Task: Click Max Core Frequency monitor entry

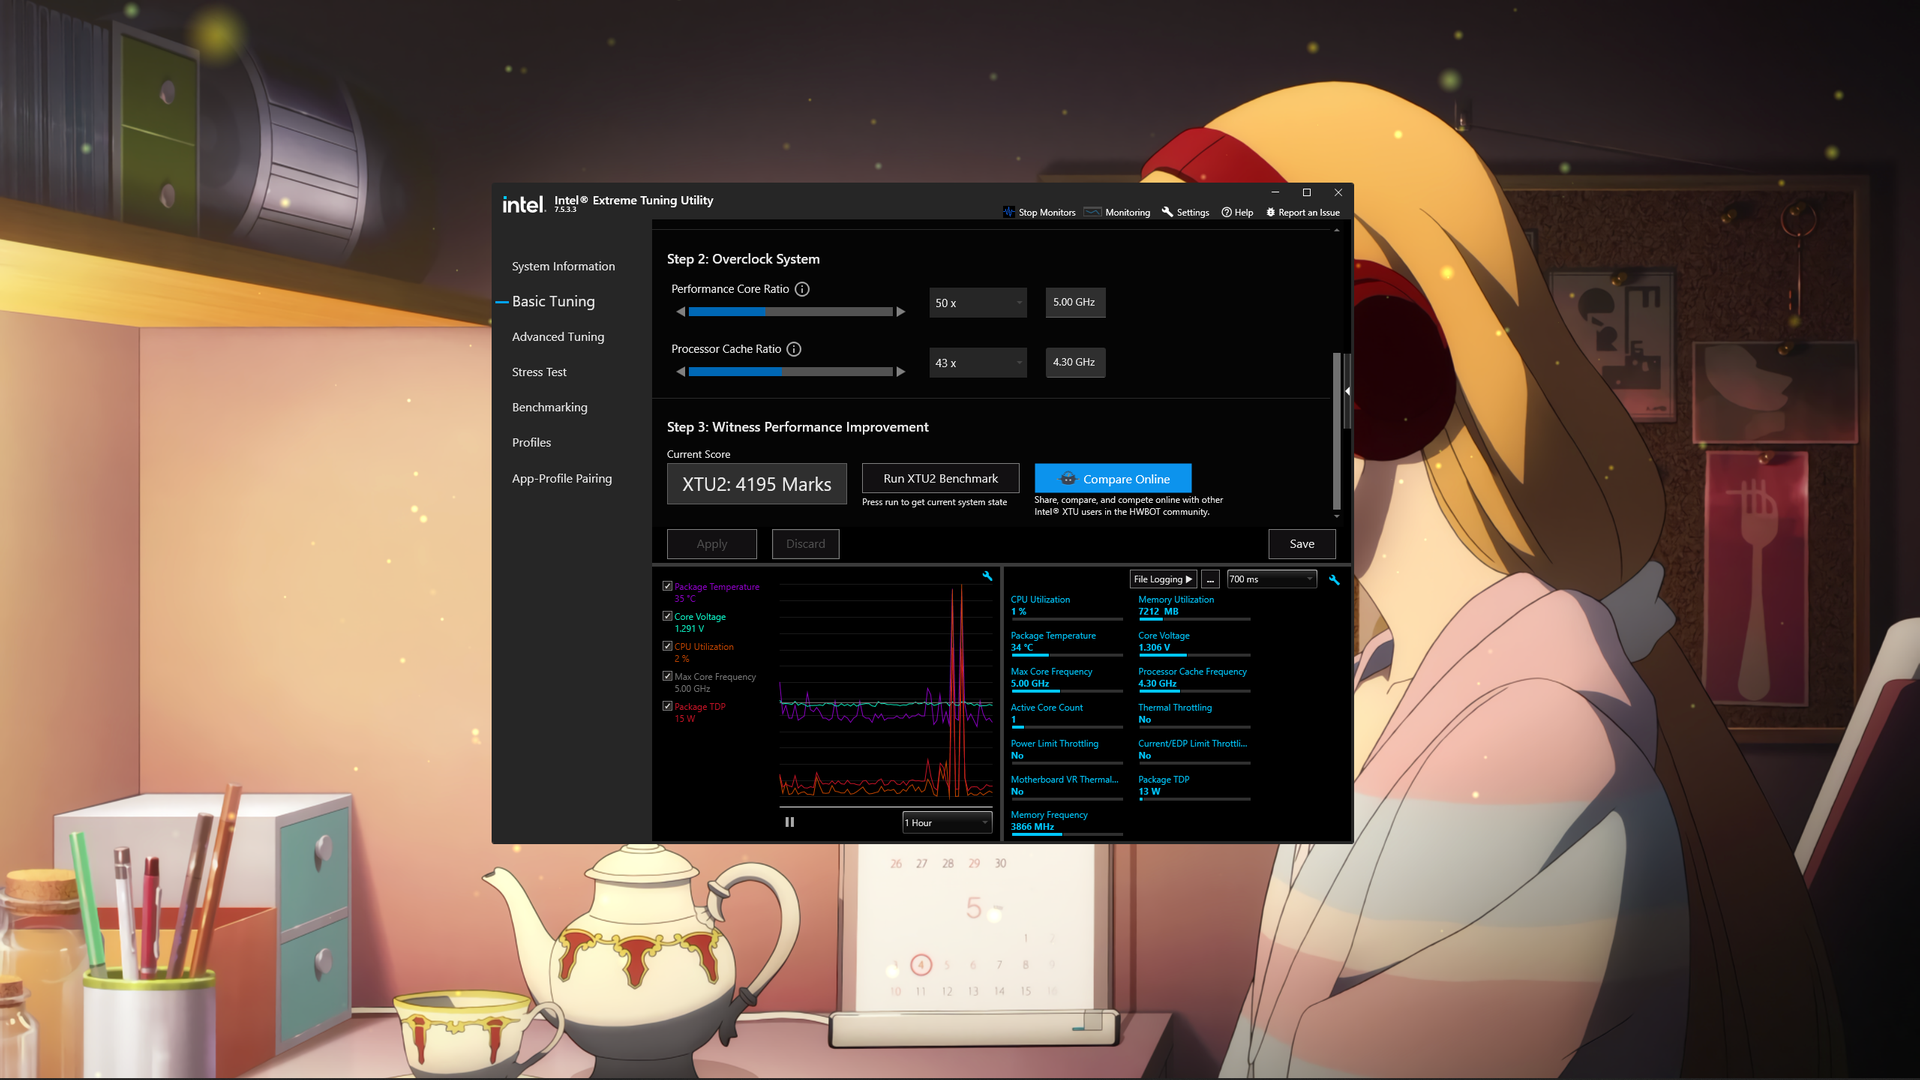Action: coord(1066,678)
